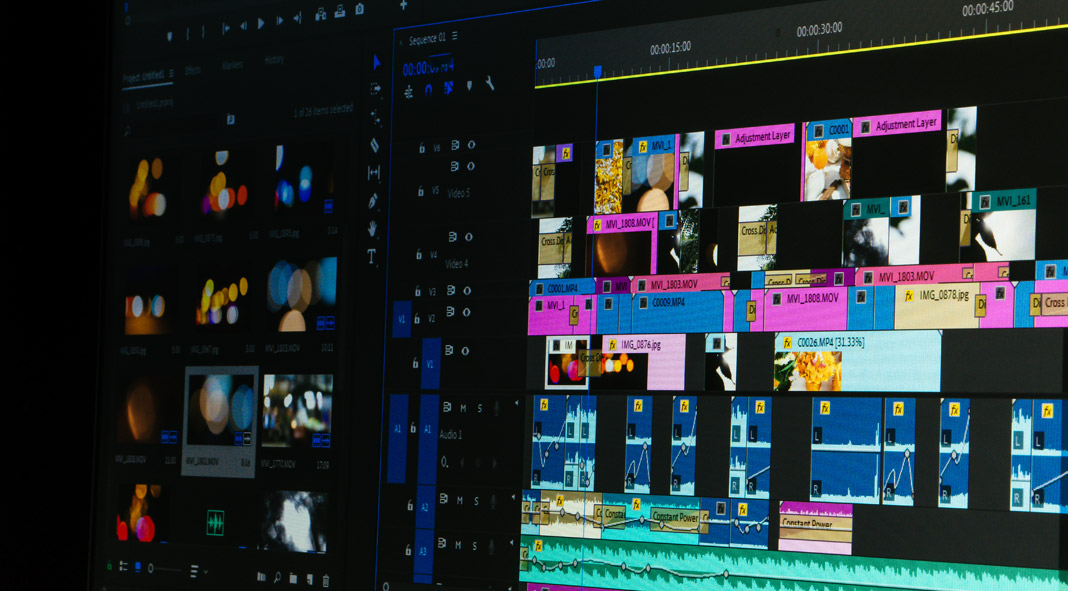Play the clip in the monitor
This screenshot has height=591, width=1068.
(x=261, y=24)
